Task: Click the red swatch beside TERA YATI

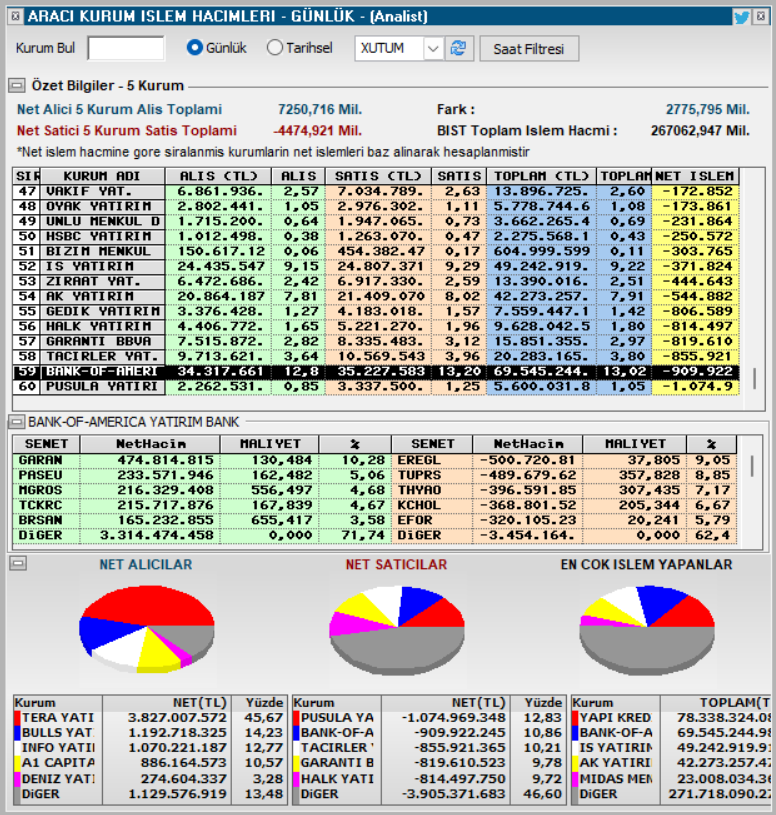Action: click(x=18, y=718)
